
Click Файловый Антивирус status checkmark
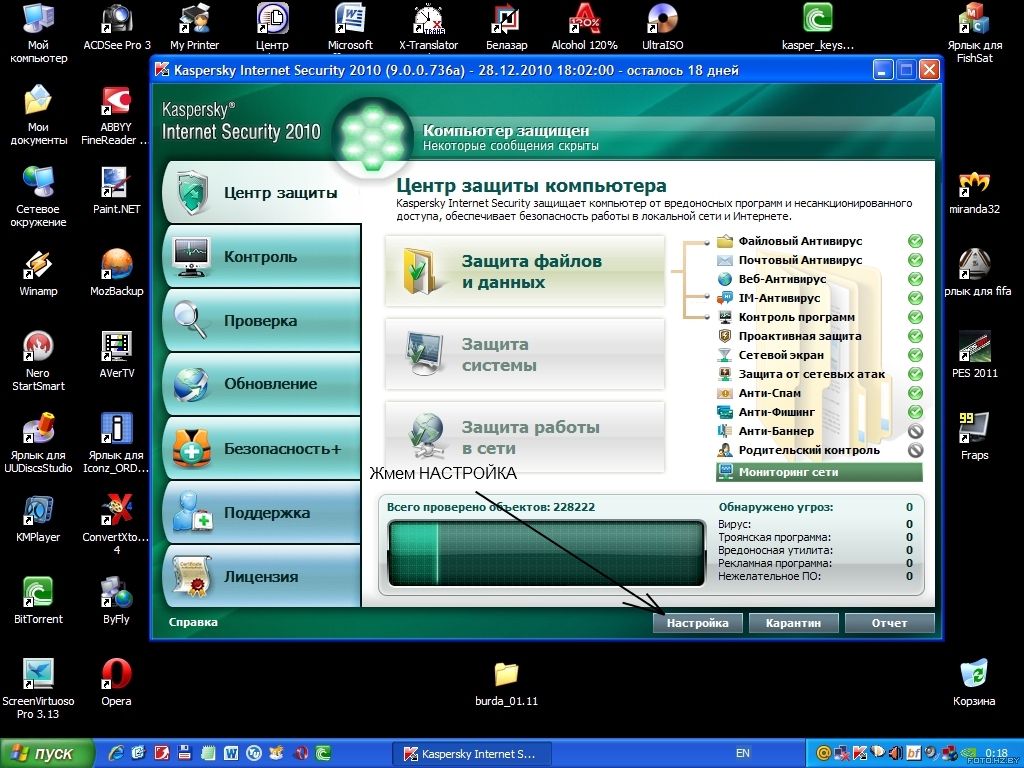point(916,241)
